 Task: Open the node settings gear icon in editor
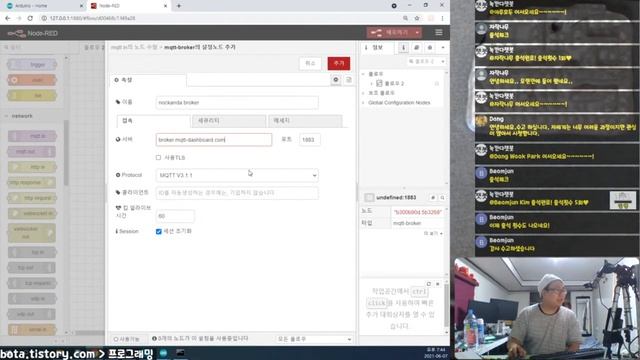pyautogui.click(x=336, y=80)
